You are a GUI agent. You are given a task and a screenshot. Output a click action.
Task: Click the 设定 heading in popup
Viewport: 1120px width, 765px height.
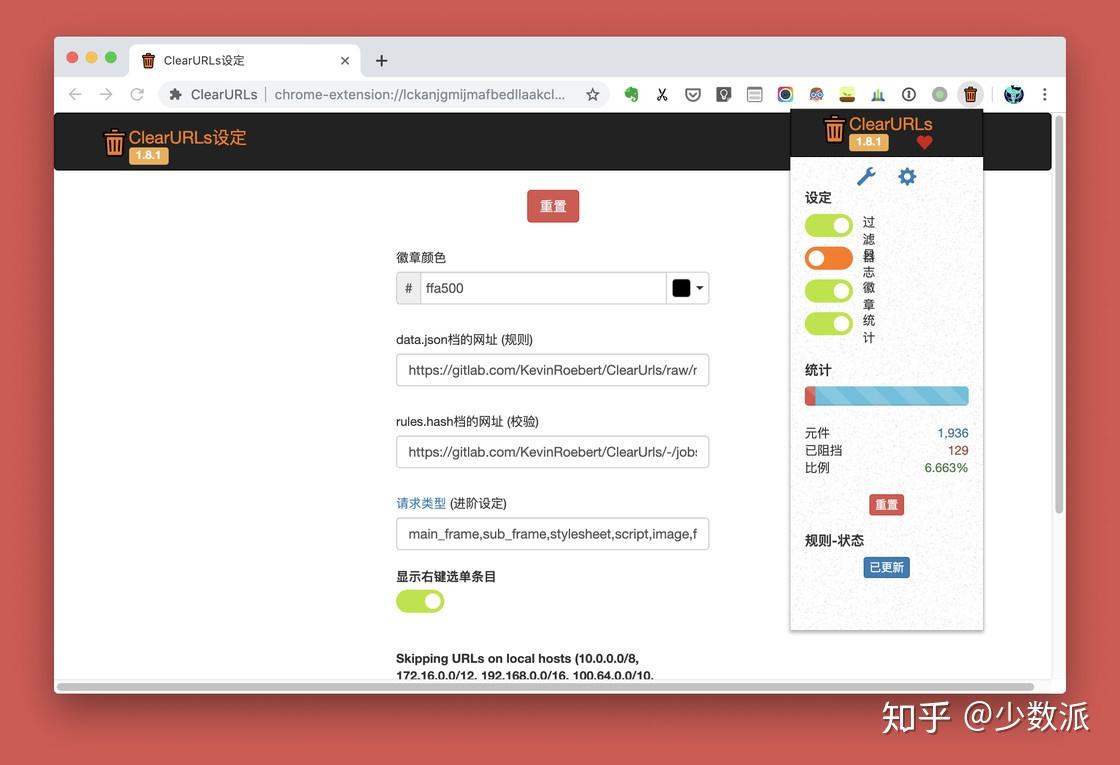[x=818, y=198]
